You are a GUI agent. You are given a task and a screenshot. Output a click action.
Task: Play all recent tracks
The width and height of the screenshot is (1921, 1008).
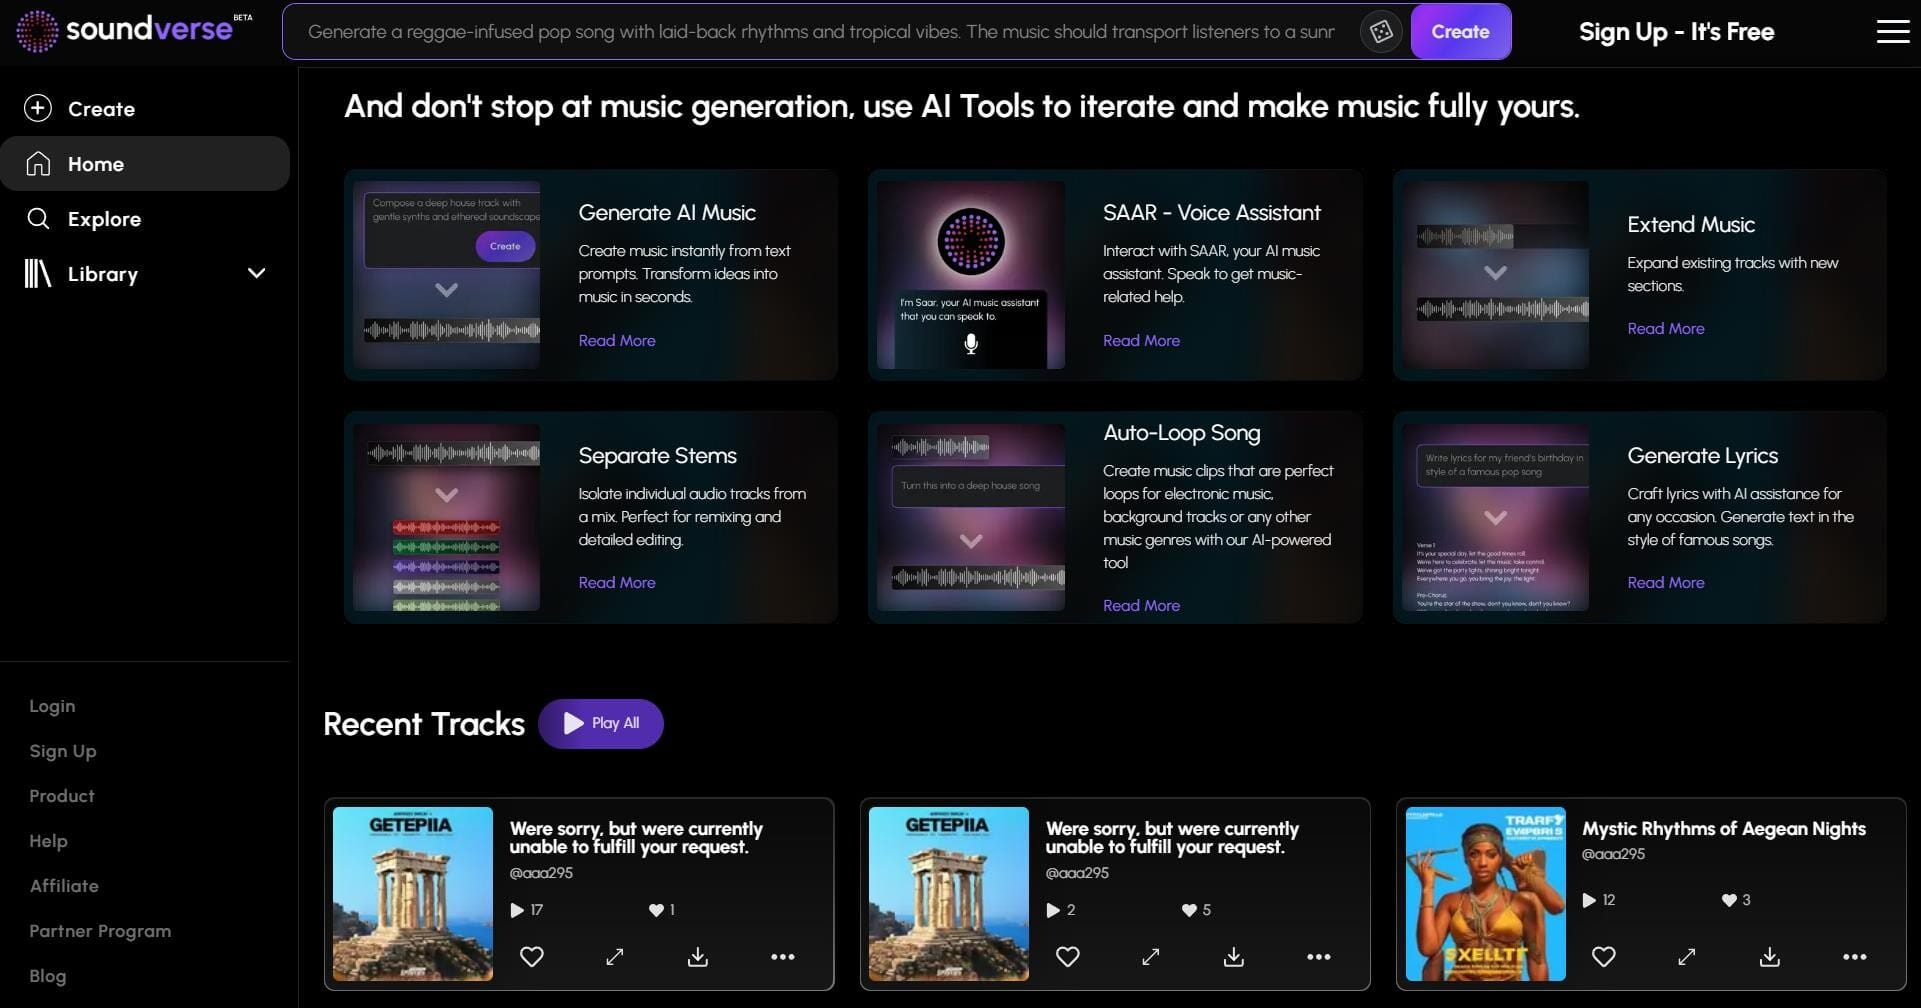[601, 723]
